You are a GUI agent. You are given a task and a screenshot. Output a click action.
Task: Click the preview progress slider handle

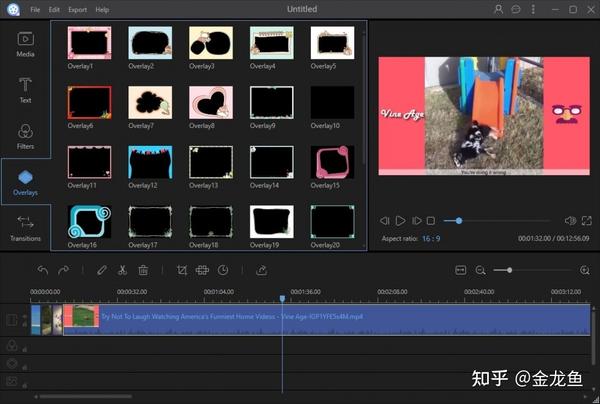coord(459,221)
